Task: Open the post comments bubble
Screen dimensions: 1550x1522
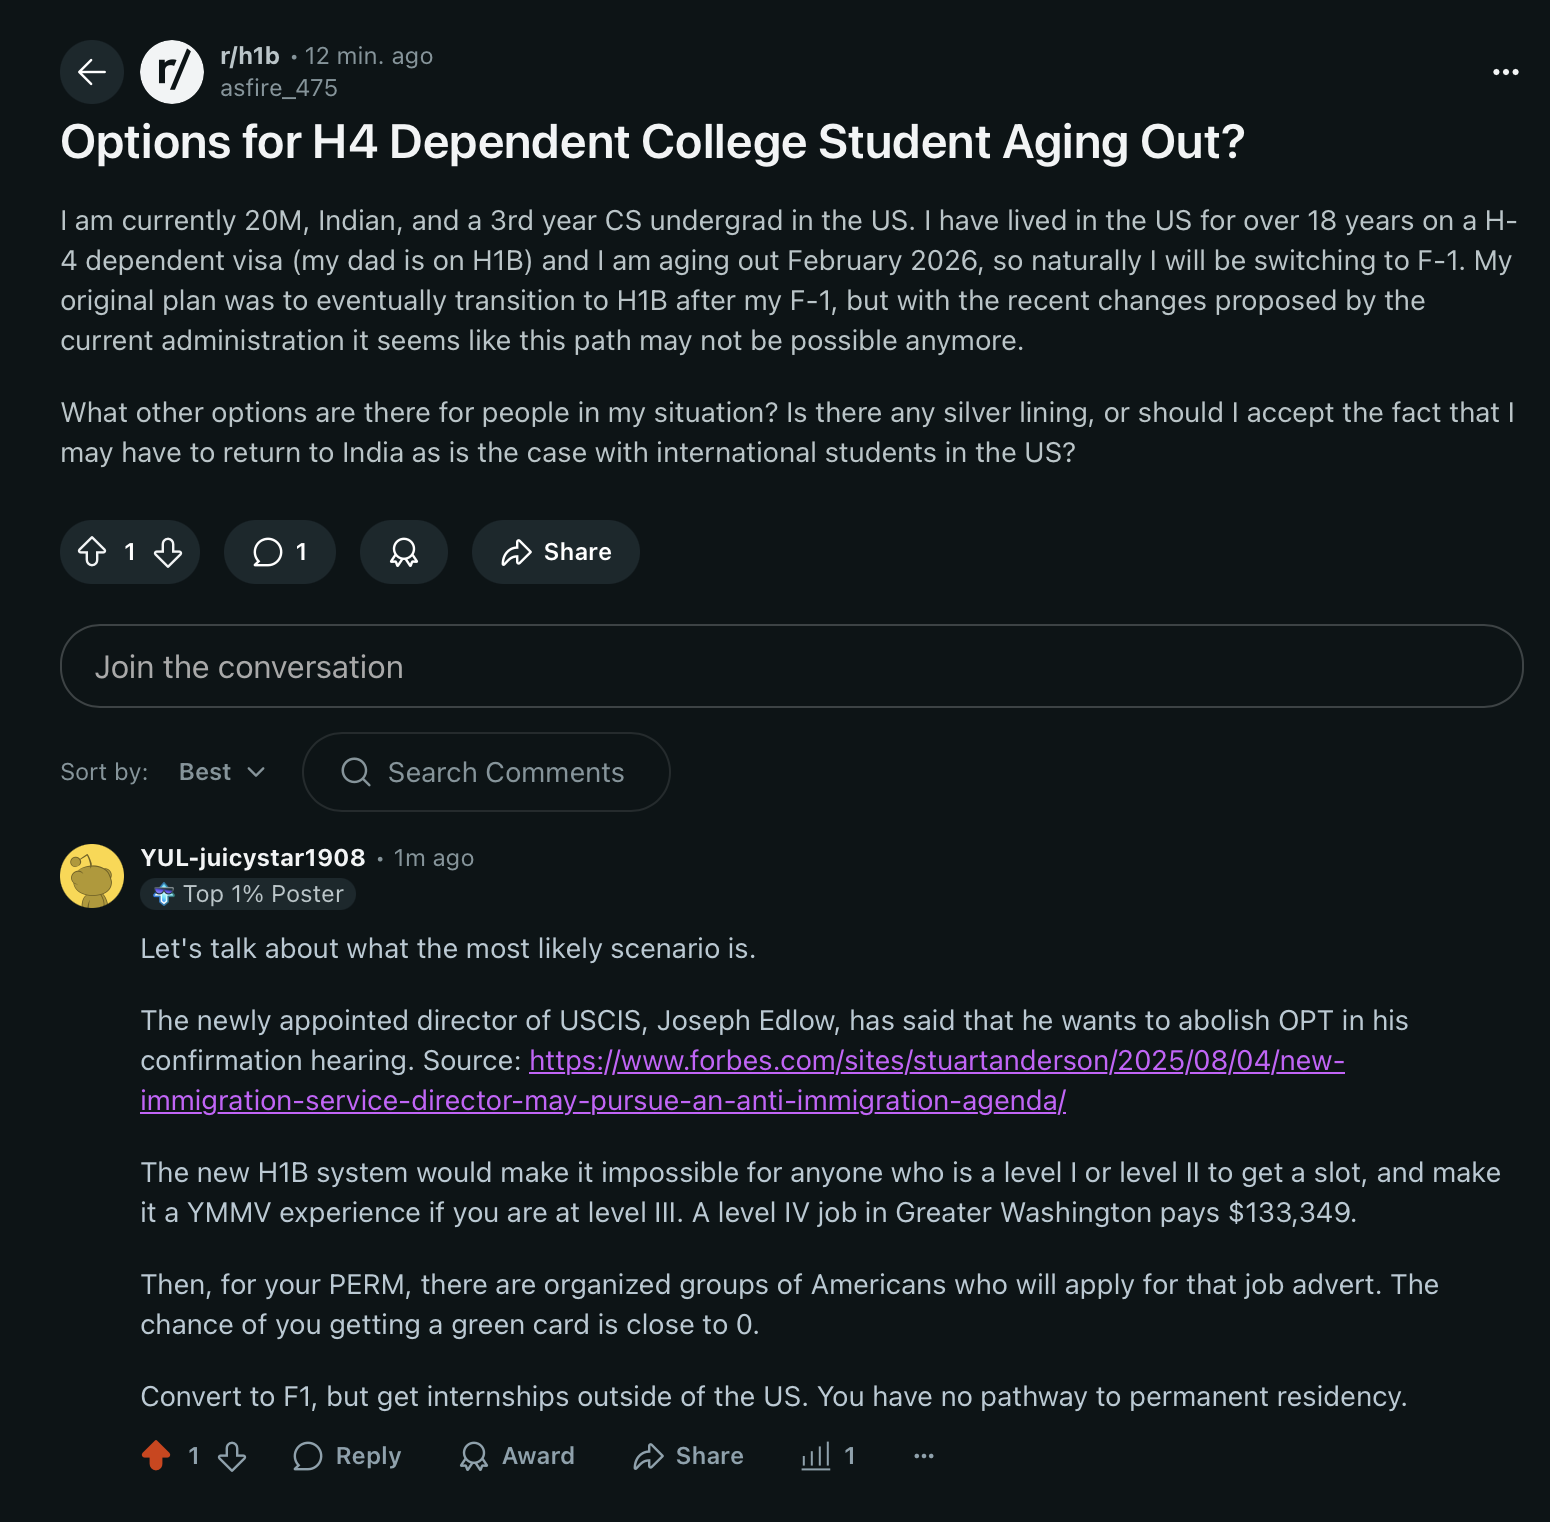Action: [280, 552]
